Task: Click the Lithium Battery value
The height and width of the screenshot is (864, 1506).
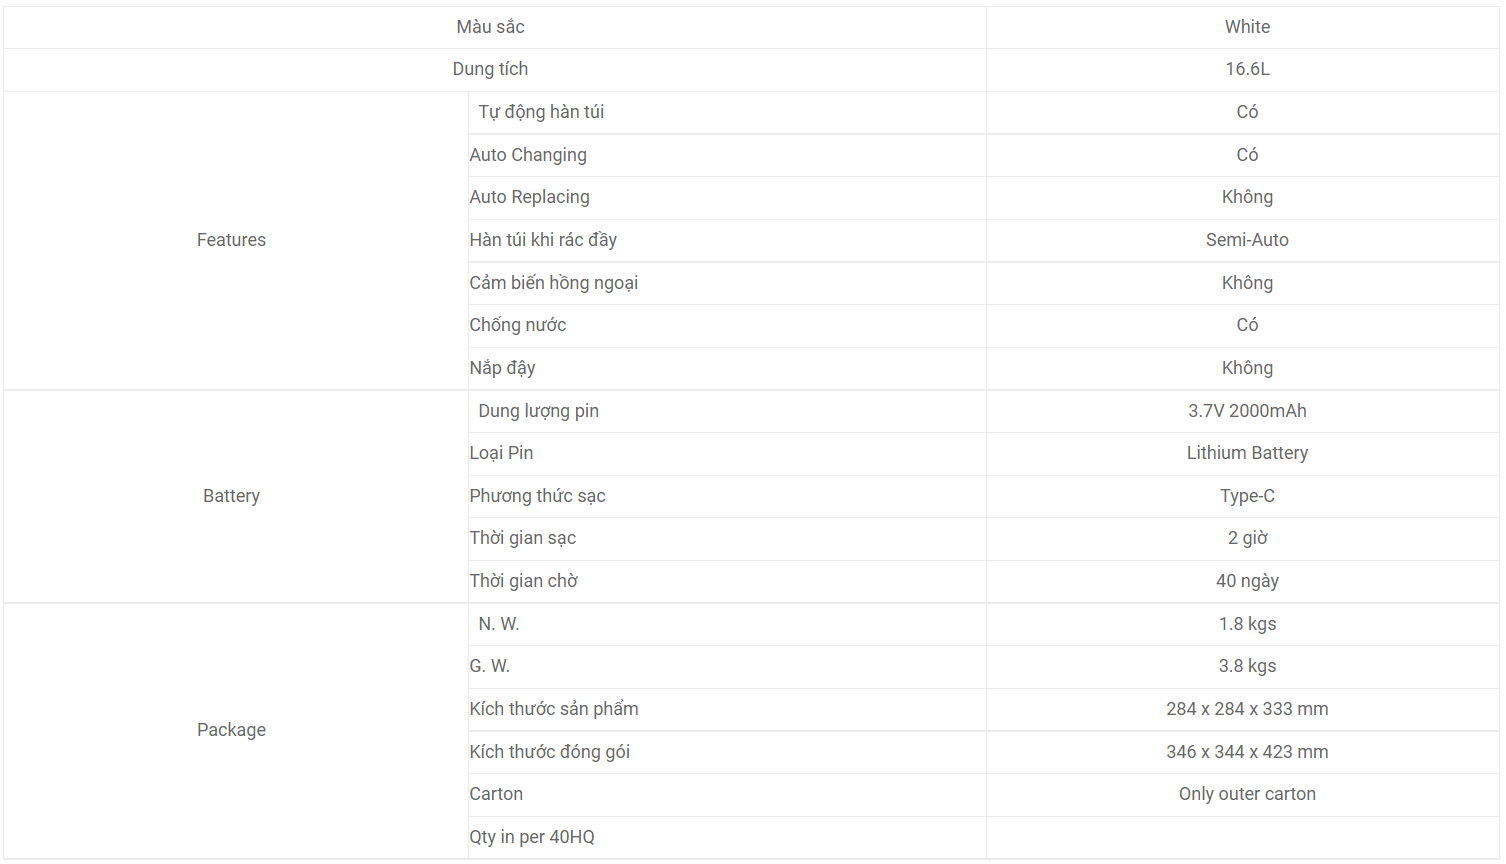Action: pos(1247,453)
